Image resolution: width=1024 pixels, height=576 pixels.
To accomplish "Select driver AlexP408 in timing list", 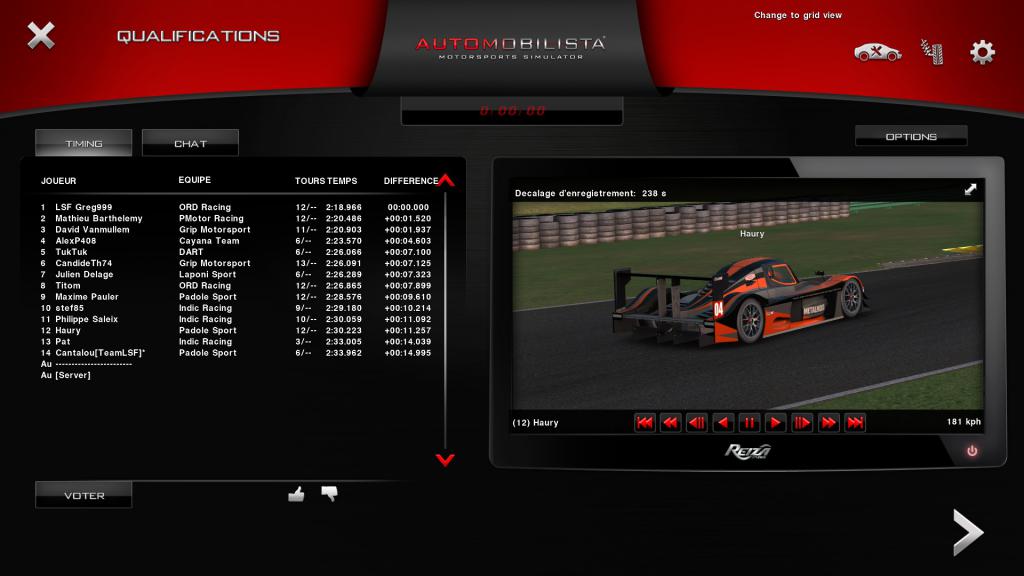I will click(x=76, y=240).
